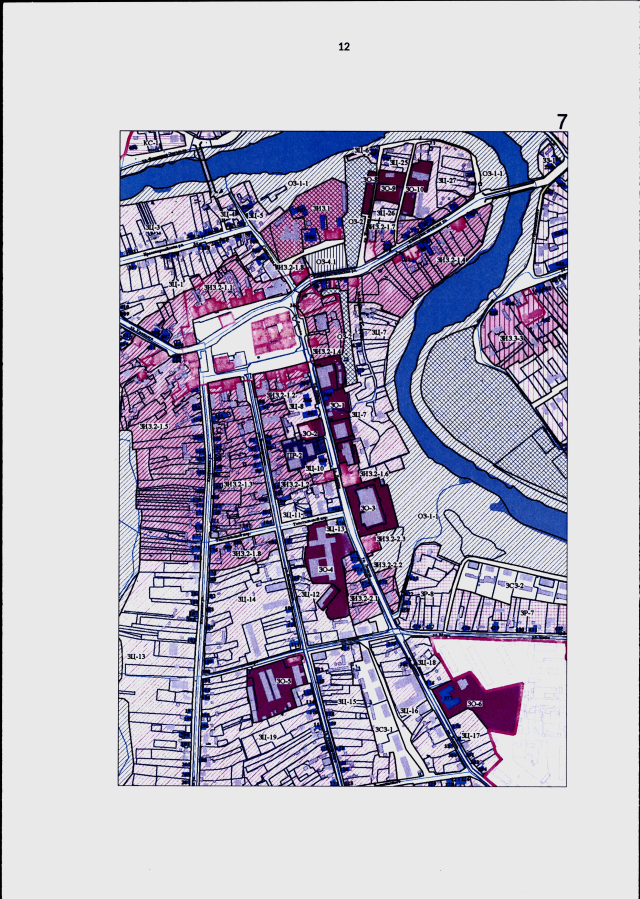This screenshot has height=899, width=640.
Task: Select the ЗНЗ.2-1.5 zone label
Action: (155, 426)
